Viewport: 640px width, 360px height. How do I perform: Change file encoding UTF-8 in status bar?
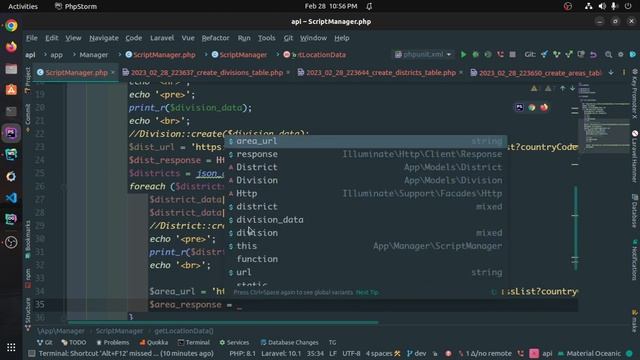351,353
